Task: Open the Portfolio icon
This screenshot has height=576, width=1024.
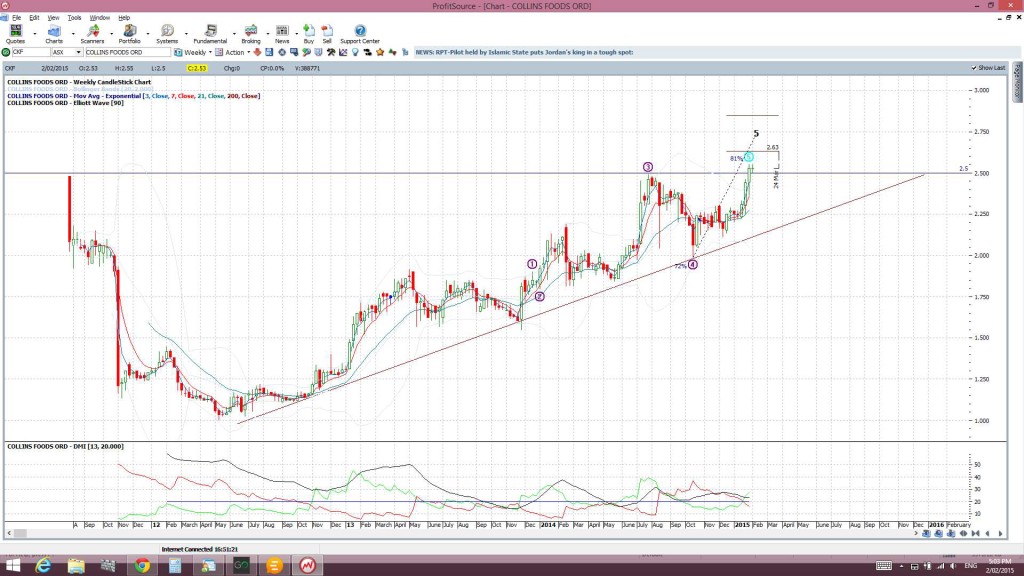Action: click(129, 31)
